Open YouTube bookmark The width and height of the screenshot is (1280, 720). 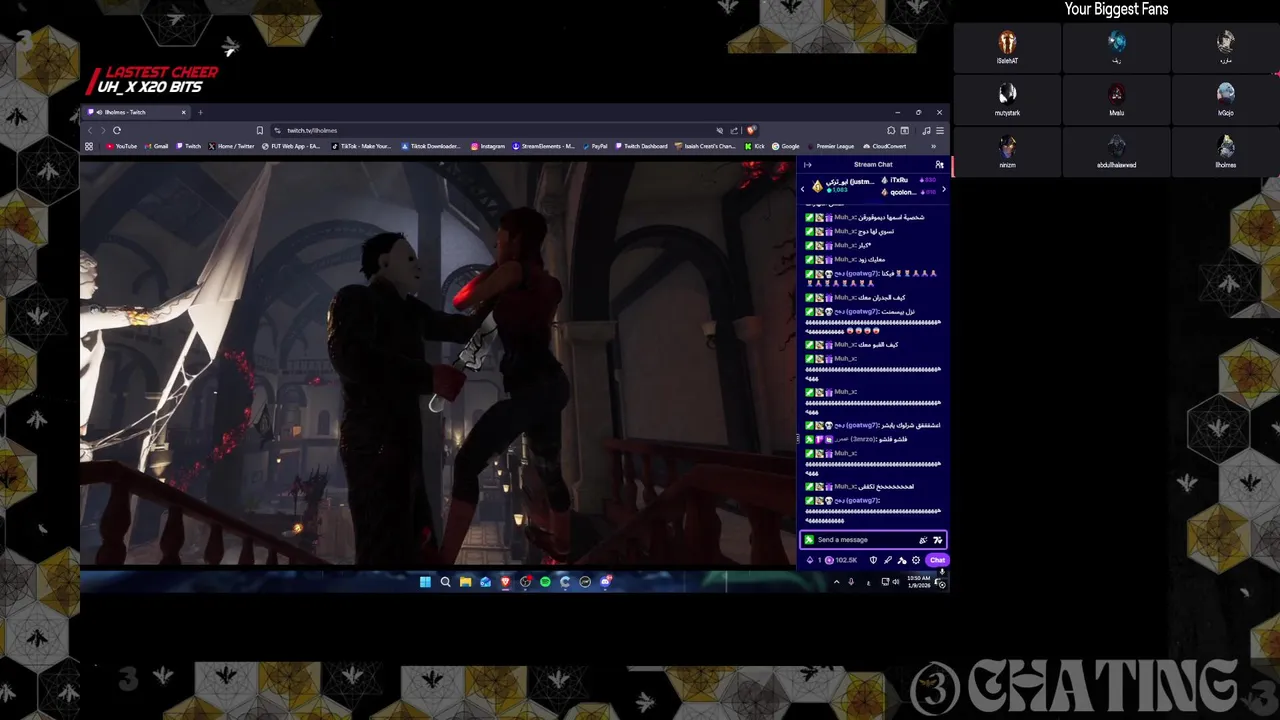coord(122,146)
